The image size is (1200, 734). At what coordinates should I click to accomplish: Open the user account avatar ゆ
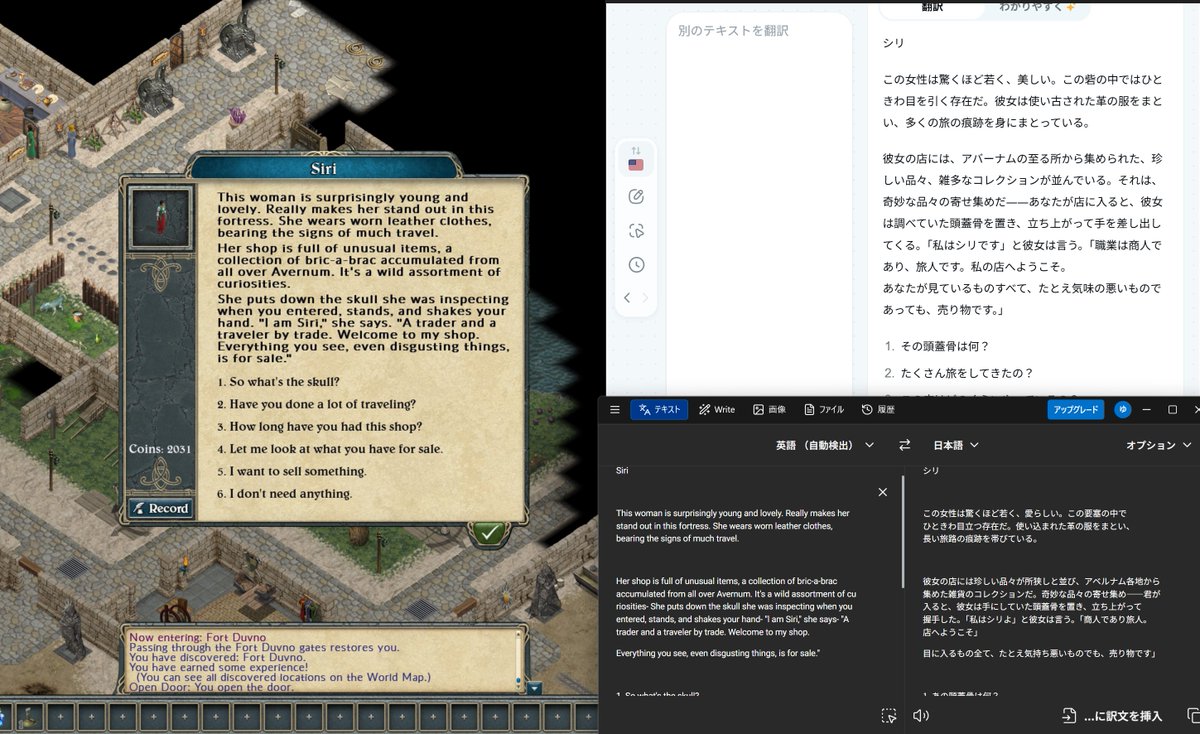pyautogui.click(x=1123, y=409)
